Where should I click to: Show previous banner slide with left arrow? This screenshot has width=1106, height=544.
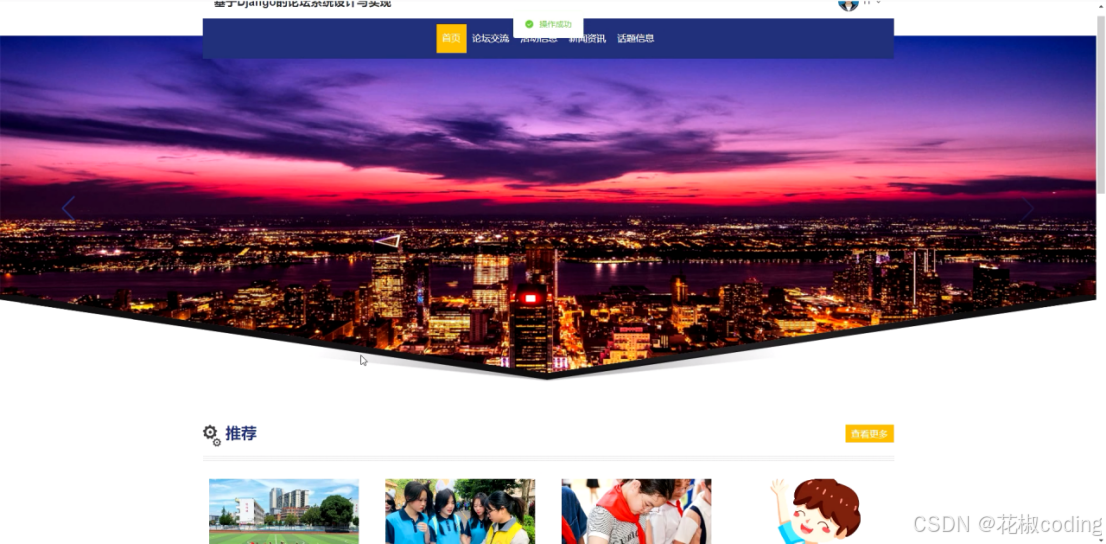(x=68, y=209)
